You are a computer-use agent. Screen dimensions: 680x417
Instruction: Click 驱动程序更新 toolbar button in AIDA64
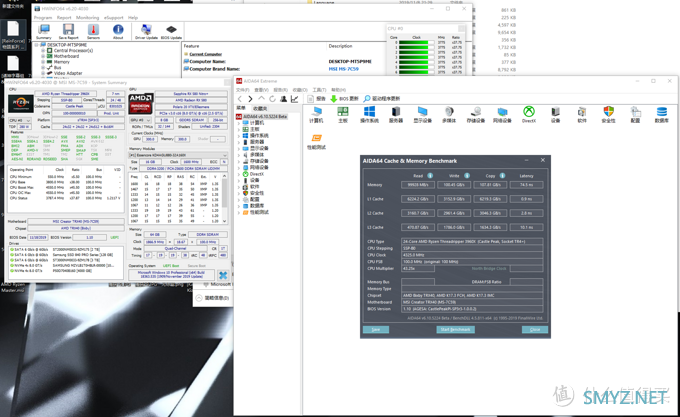(x=382, y=99)
